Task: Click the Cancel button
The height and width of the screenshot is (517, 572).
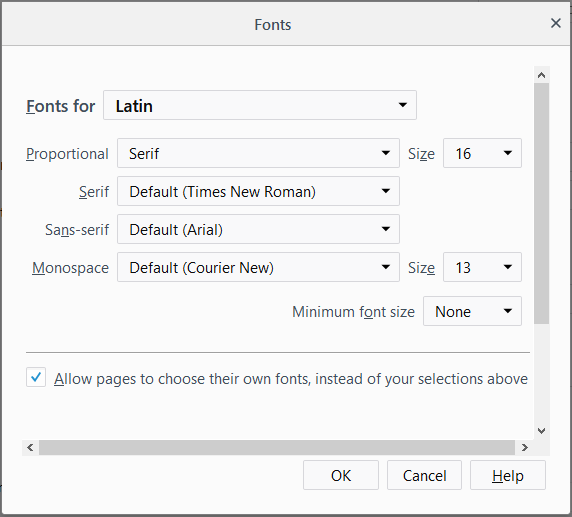Action: 424,475
